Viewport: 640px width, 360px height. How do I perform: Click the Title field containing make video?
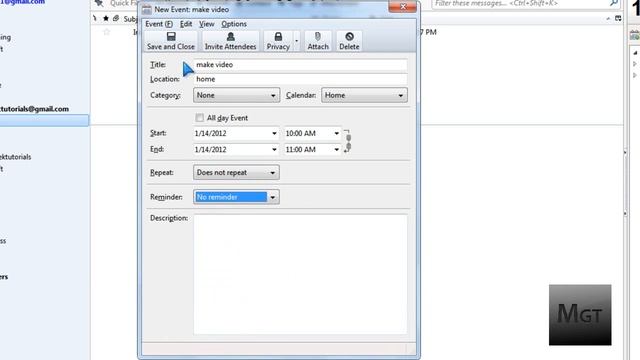pyautogui.click(x=300, y=64)
